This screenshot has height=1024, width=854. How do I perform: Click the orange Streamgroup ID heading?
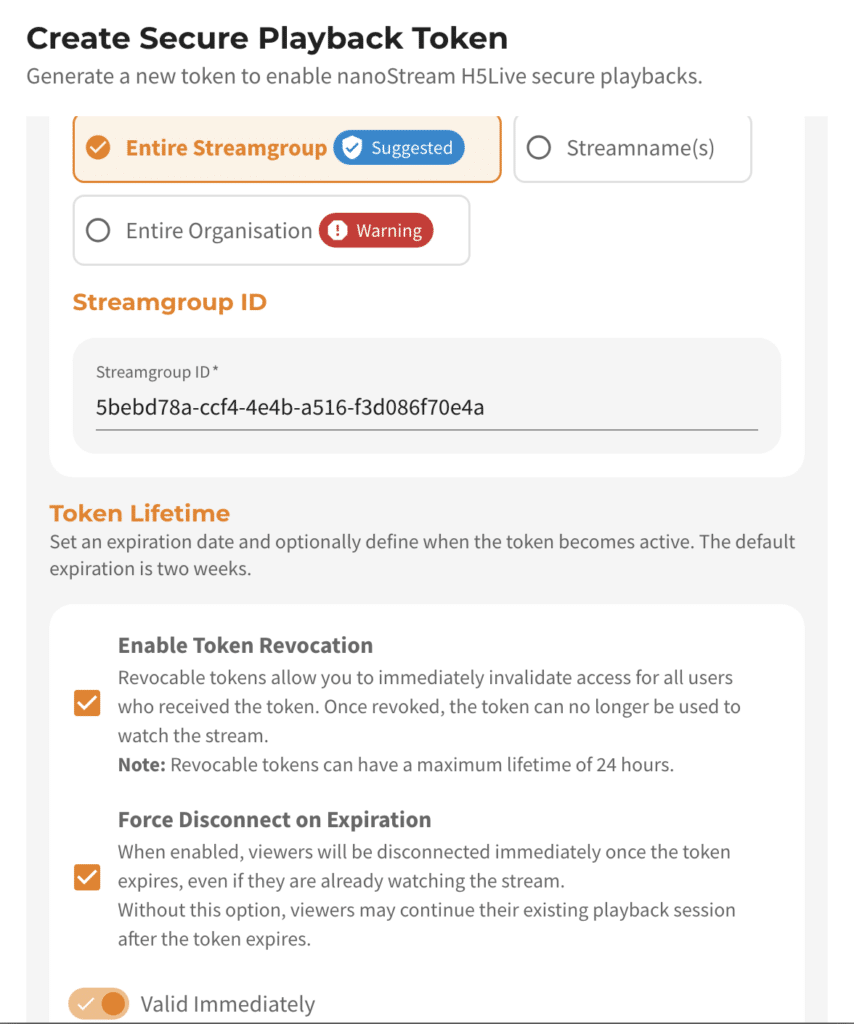168,301
